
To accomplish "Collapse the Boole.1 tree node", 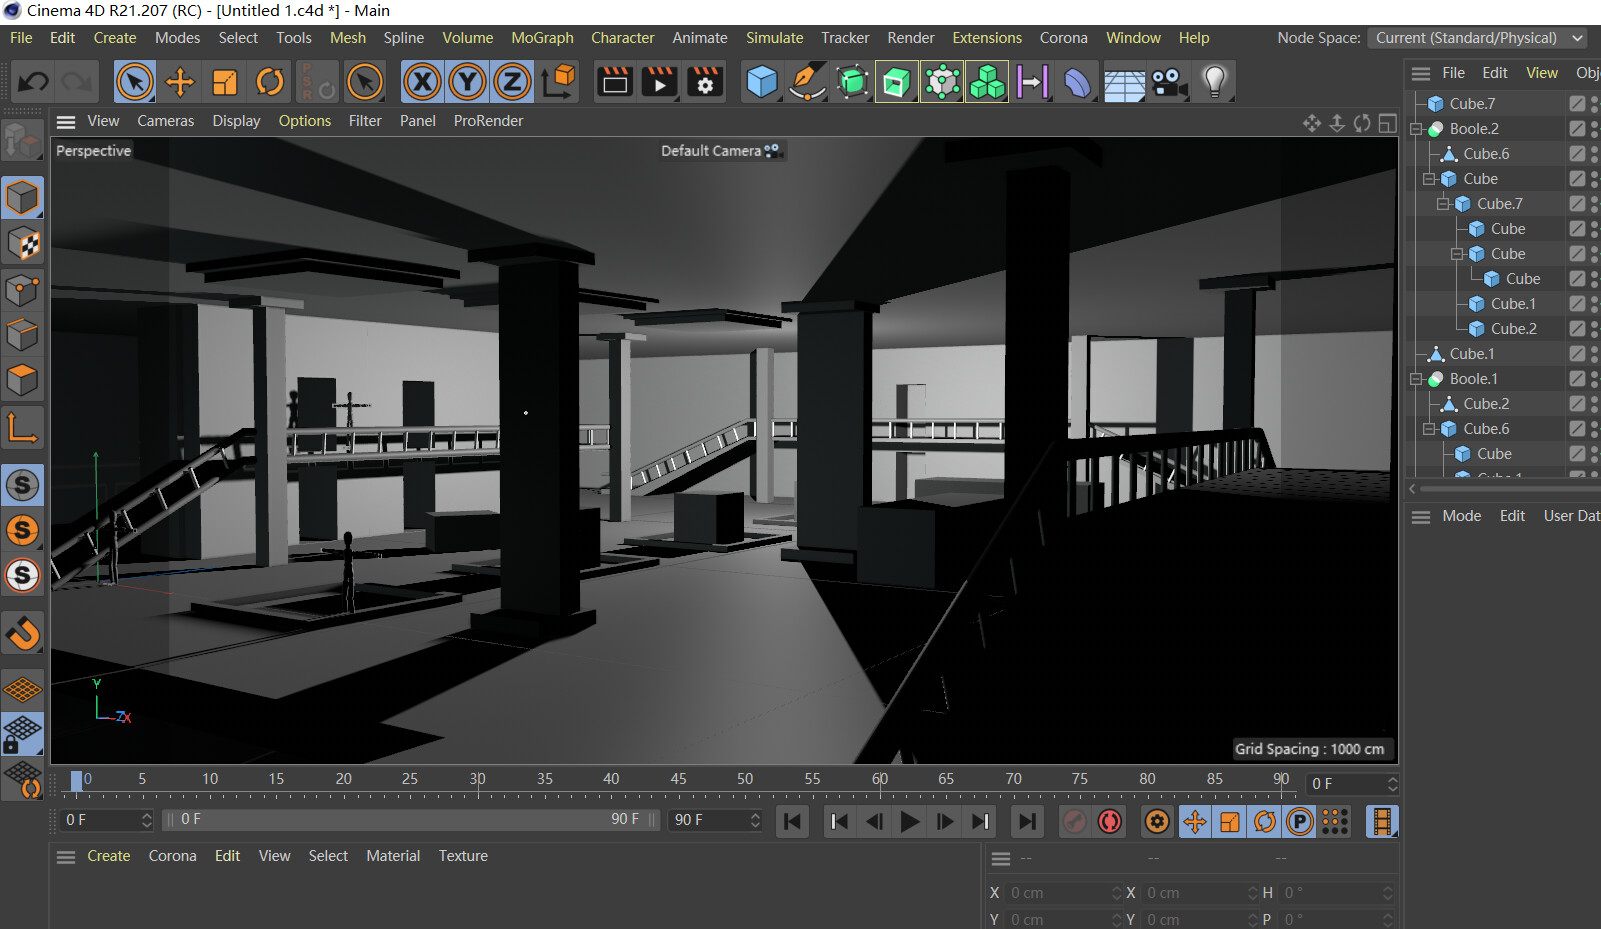I will [1416, 379].
